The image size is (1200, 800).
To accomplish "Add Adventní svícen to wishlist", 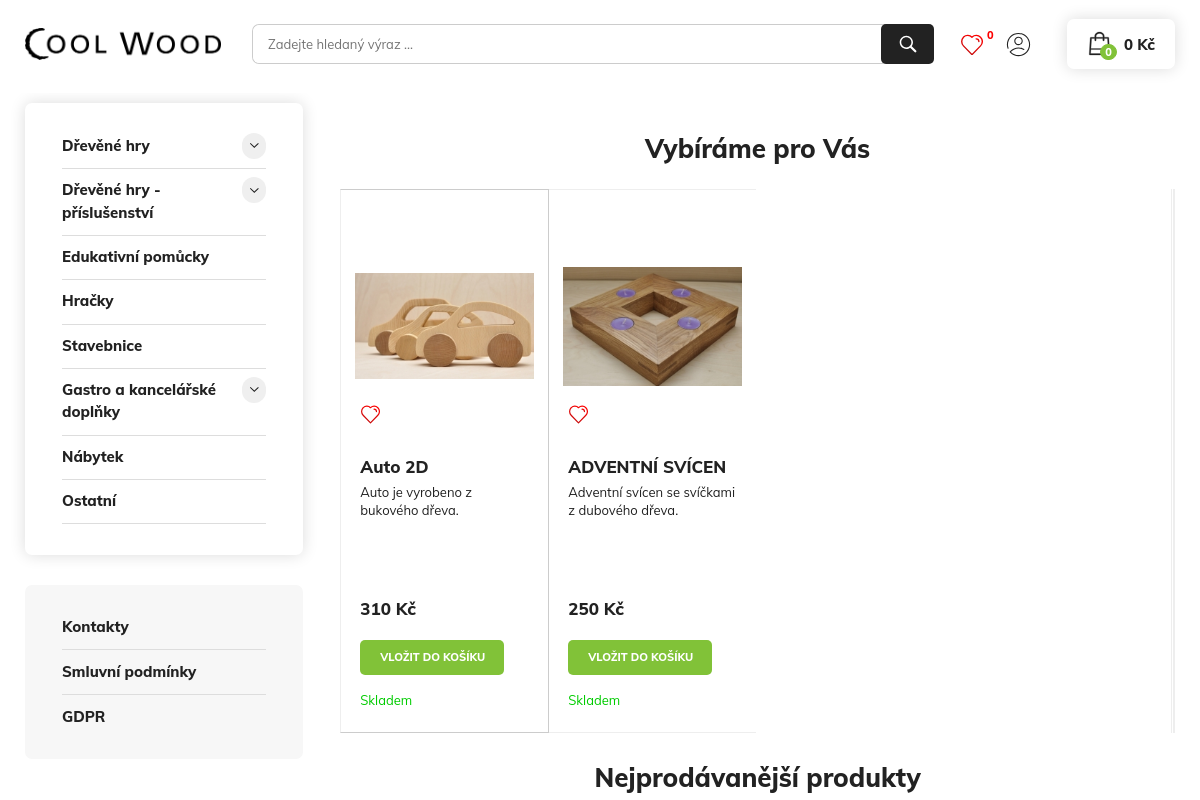I will pyautogui.click(x=578, y=414).
